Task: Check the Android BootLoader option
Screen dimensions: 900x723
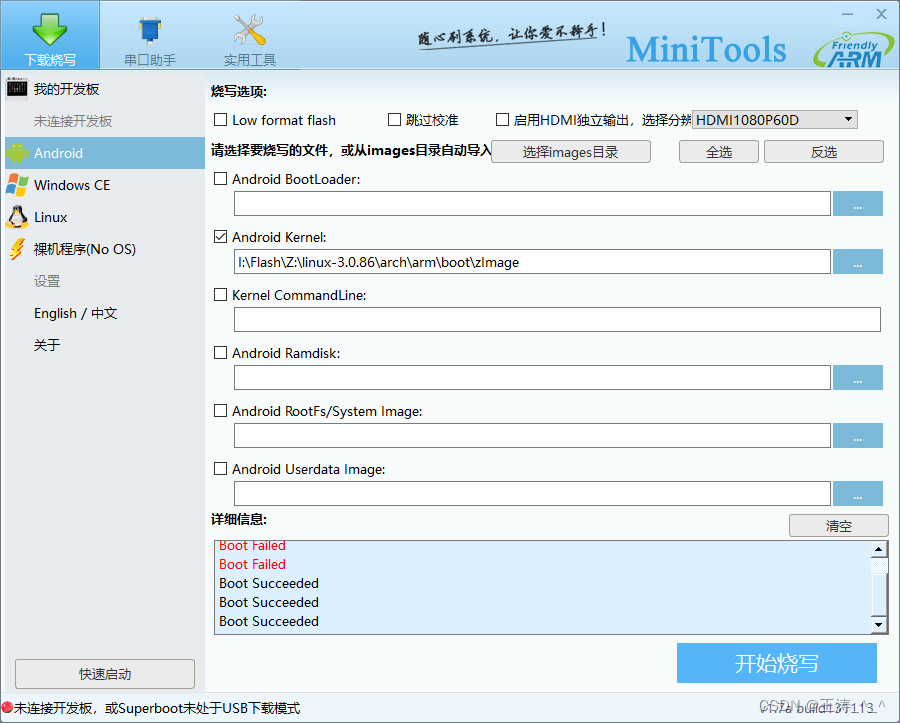Action: tap(220, 179)
